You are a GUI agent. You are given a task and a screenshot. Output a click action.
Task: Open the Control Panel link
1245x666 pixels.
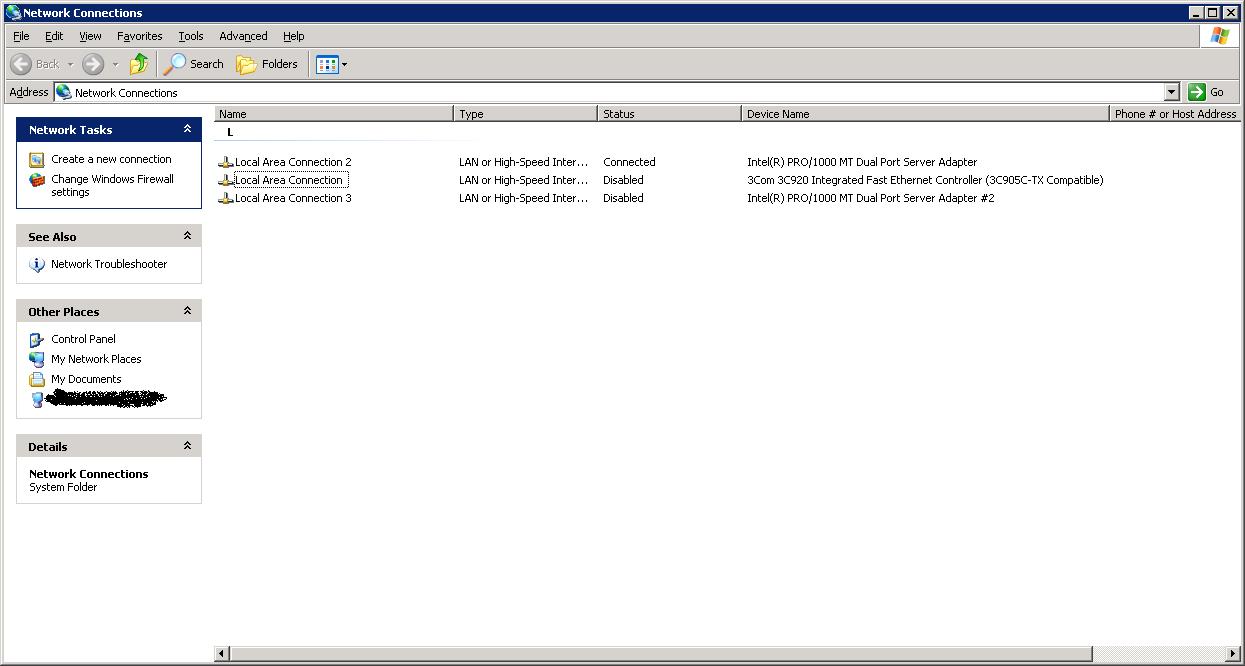[83, 339]
